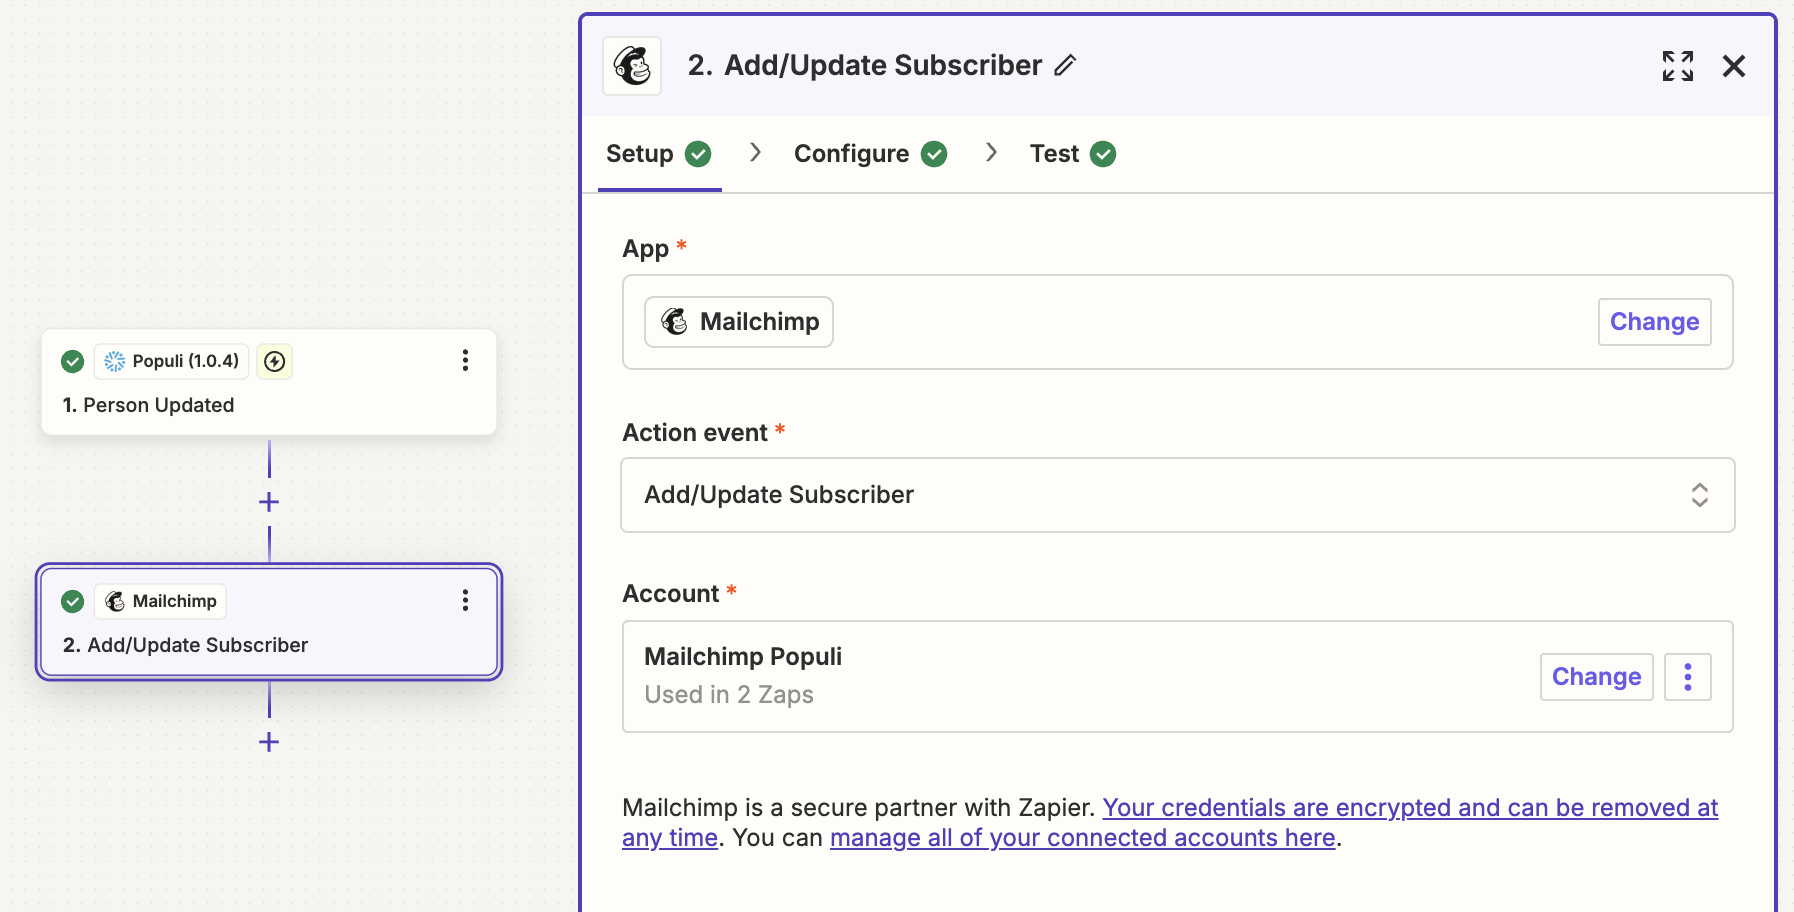Go to the Test tab
1794x912 pixels.
click(x=1072, y=154)
